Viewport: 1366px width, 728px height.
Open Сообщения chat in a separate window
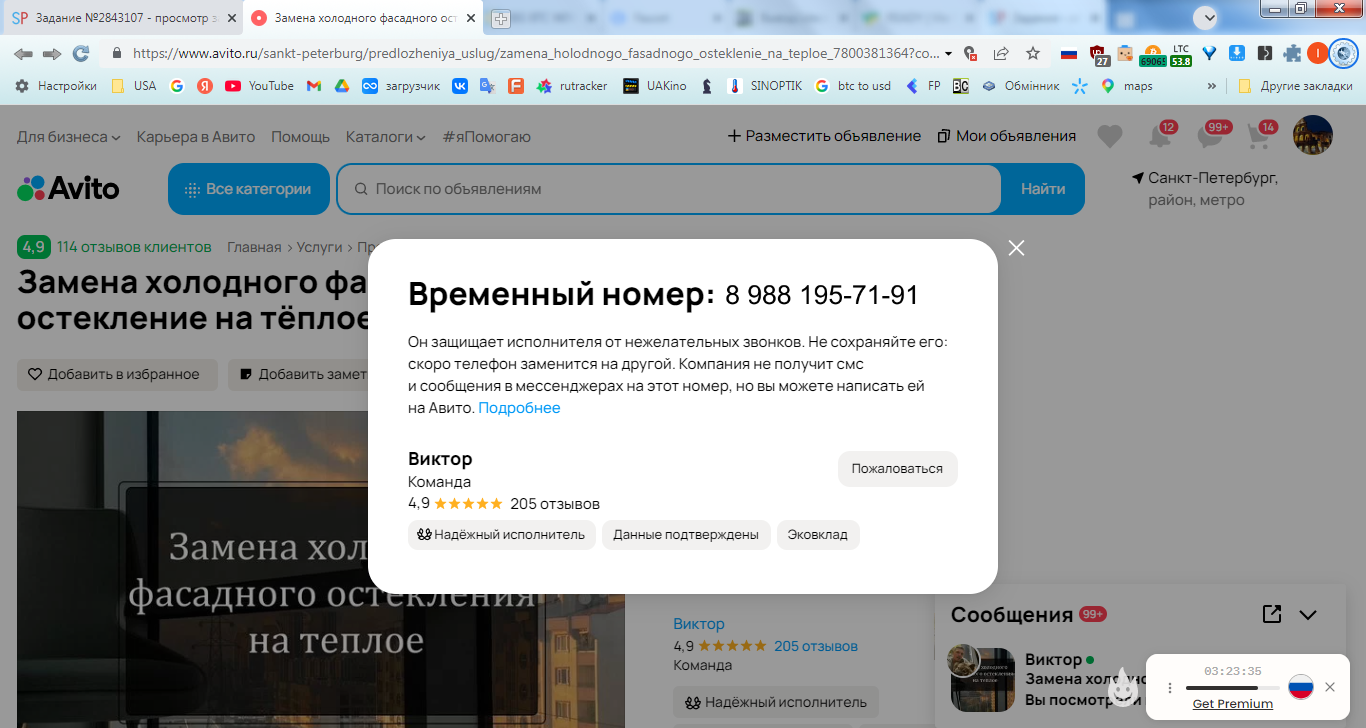pos(1272,614)
